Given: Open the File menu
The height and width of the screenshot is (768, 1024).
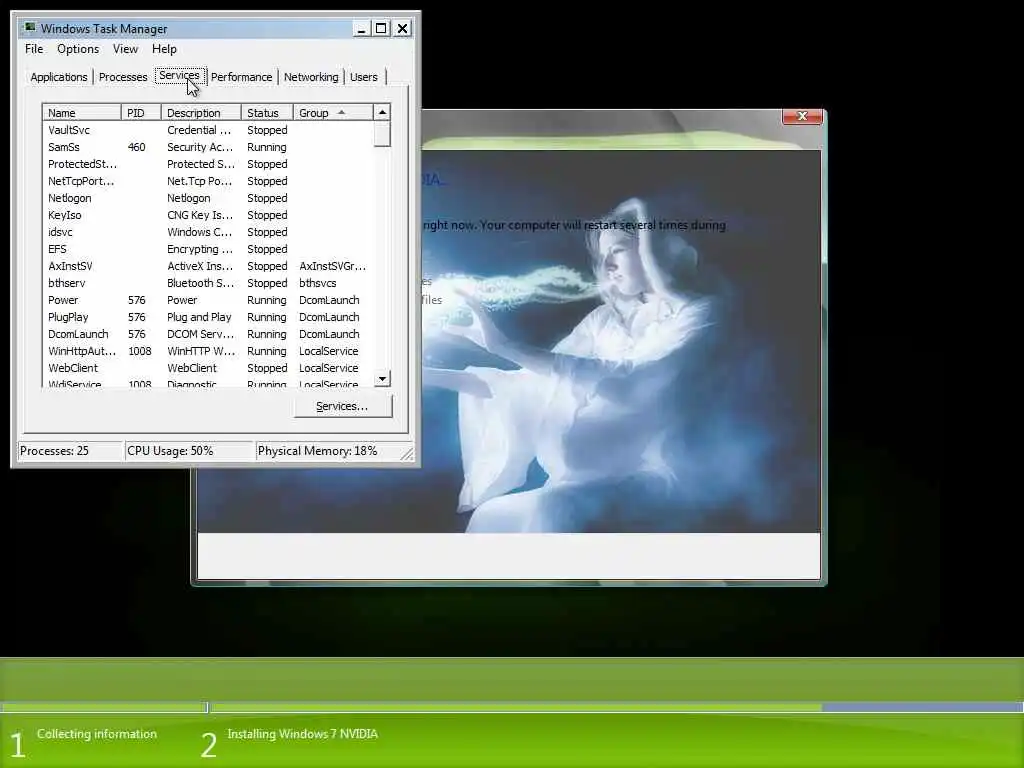Looking at the screenshot, I should 34,49.
